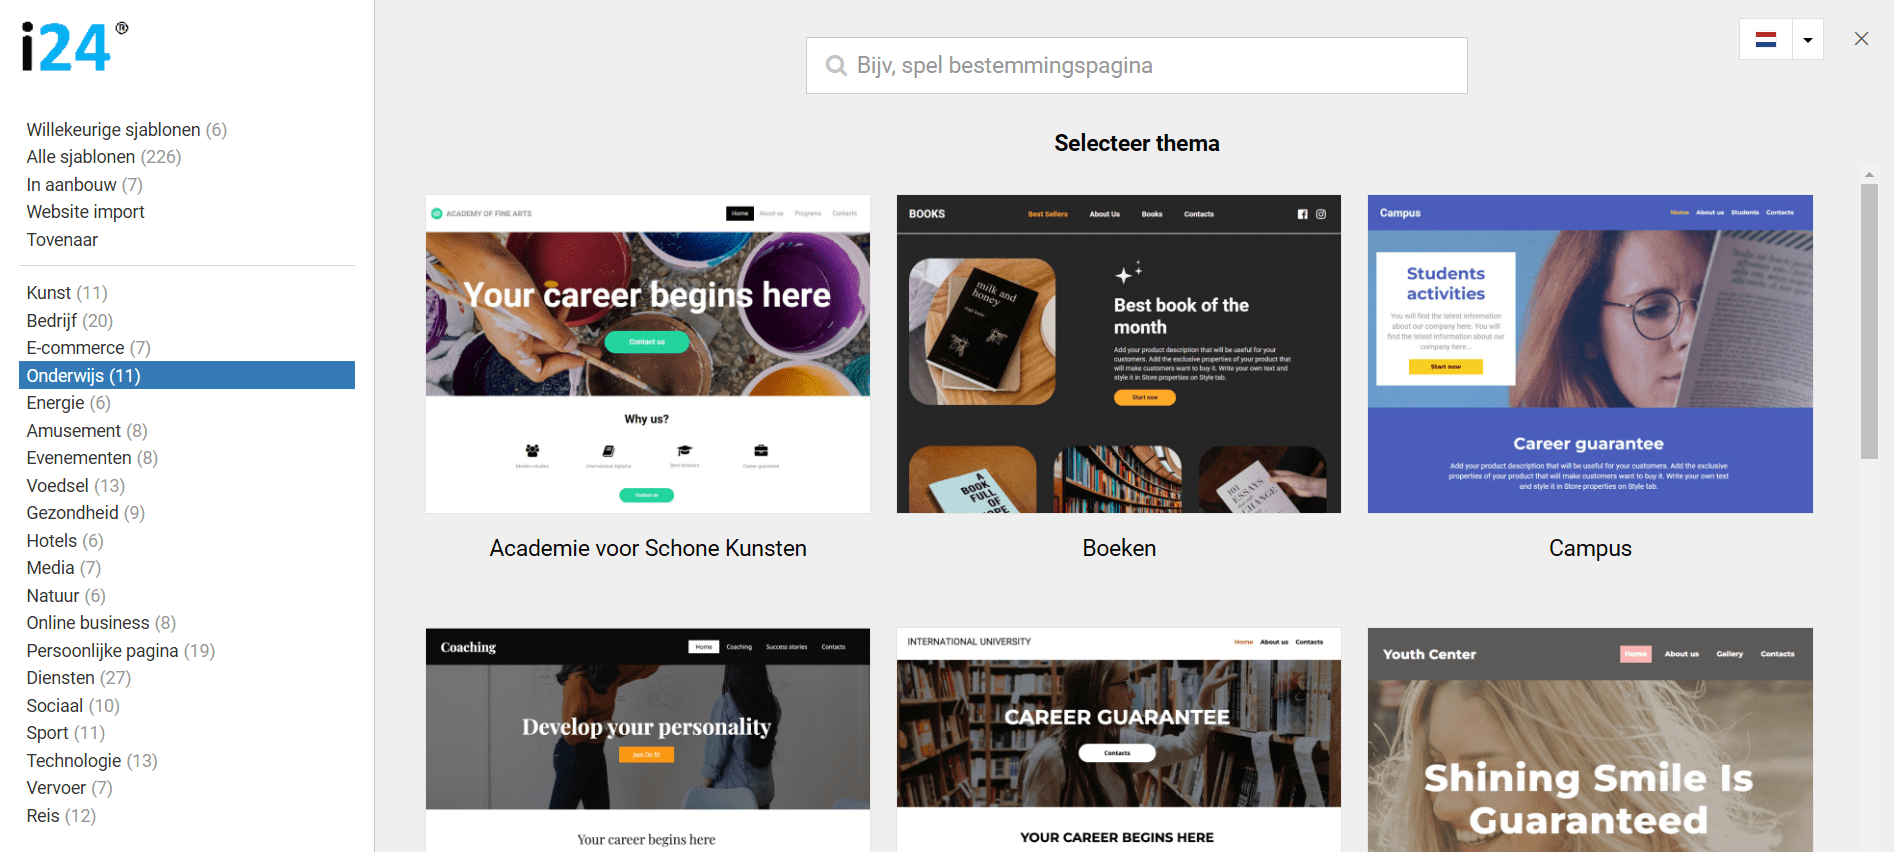This screenshot has width=1894, height=852.
Task: Open the language dropdown arrow
Action: point(1808,40)
